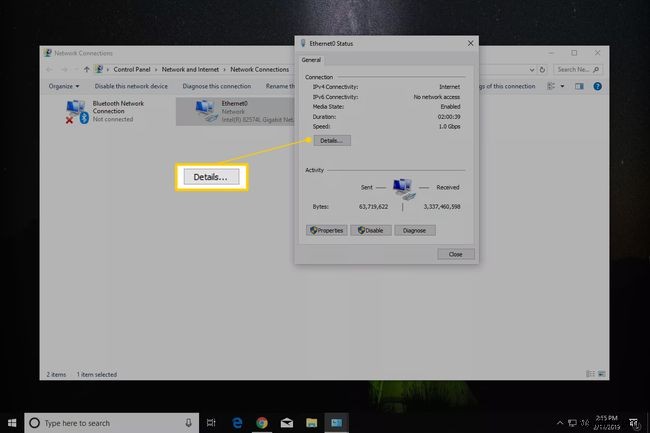Select the Ethernet0 adapter icon
Screen dimensions: 650x433
(206, 111)
